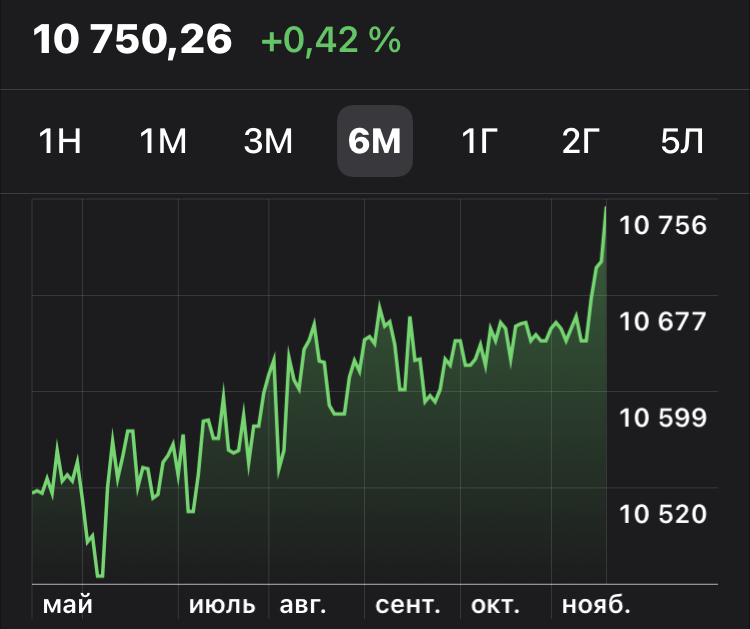Viewport: 750px width, 629px height.
Task: Select the 10 599 axis label
Action: [x=663, y=417]
